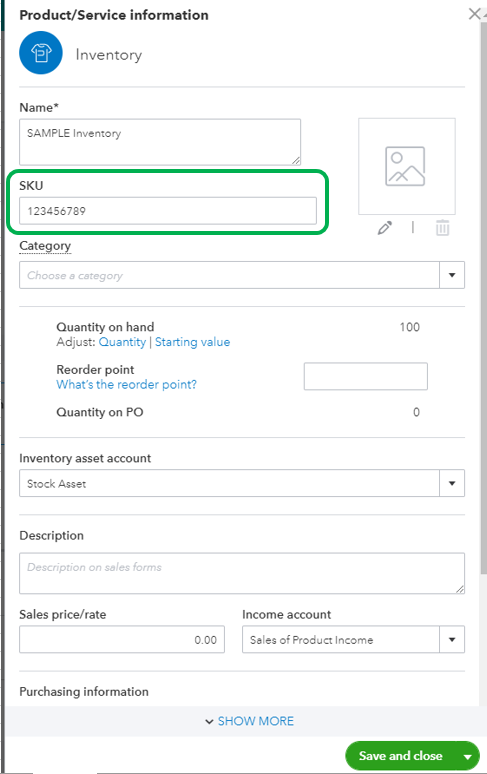The width and height of the screenshot is (487, 774).
Task: Click the Save and close button
Action: (x=401, y=756)
